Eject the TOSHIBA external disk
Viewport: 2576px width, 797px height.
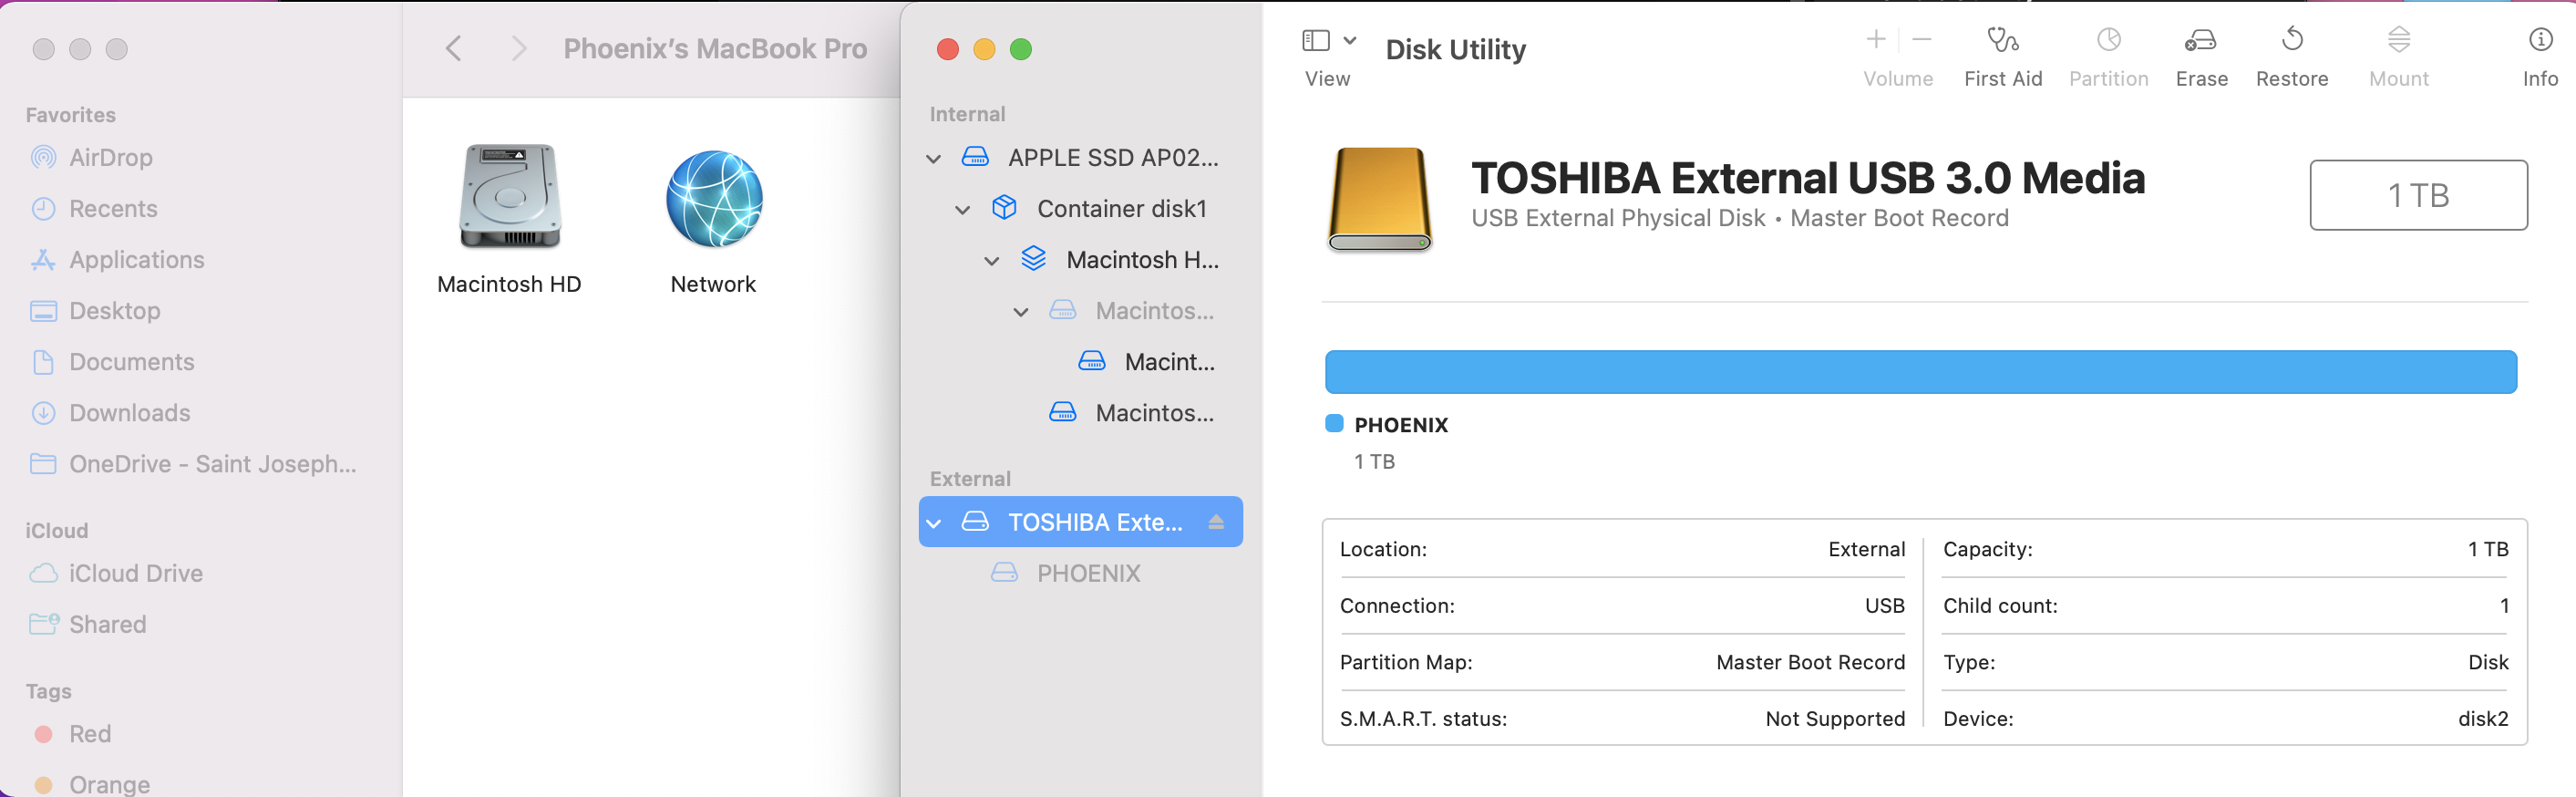tap(1215, 522)
